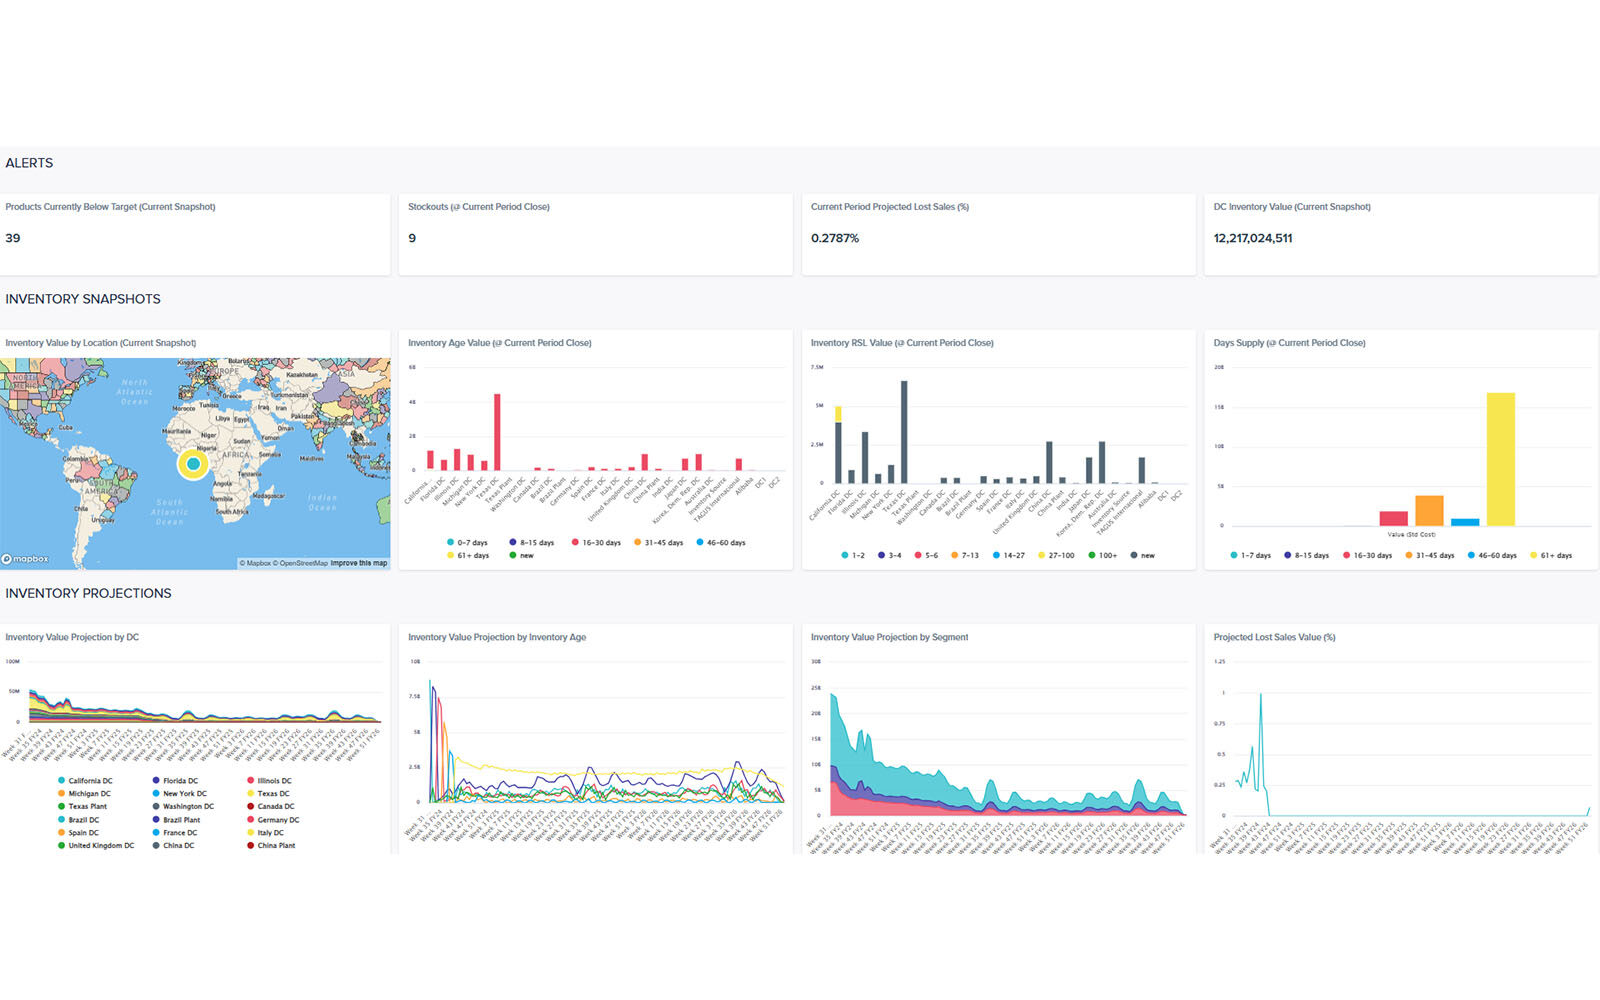Toggle the 27-100 legend in Inventory RSL Value
Image resolution: width=1600 pixels, height=1000 pixels.
1056,555
